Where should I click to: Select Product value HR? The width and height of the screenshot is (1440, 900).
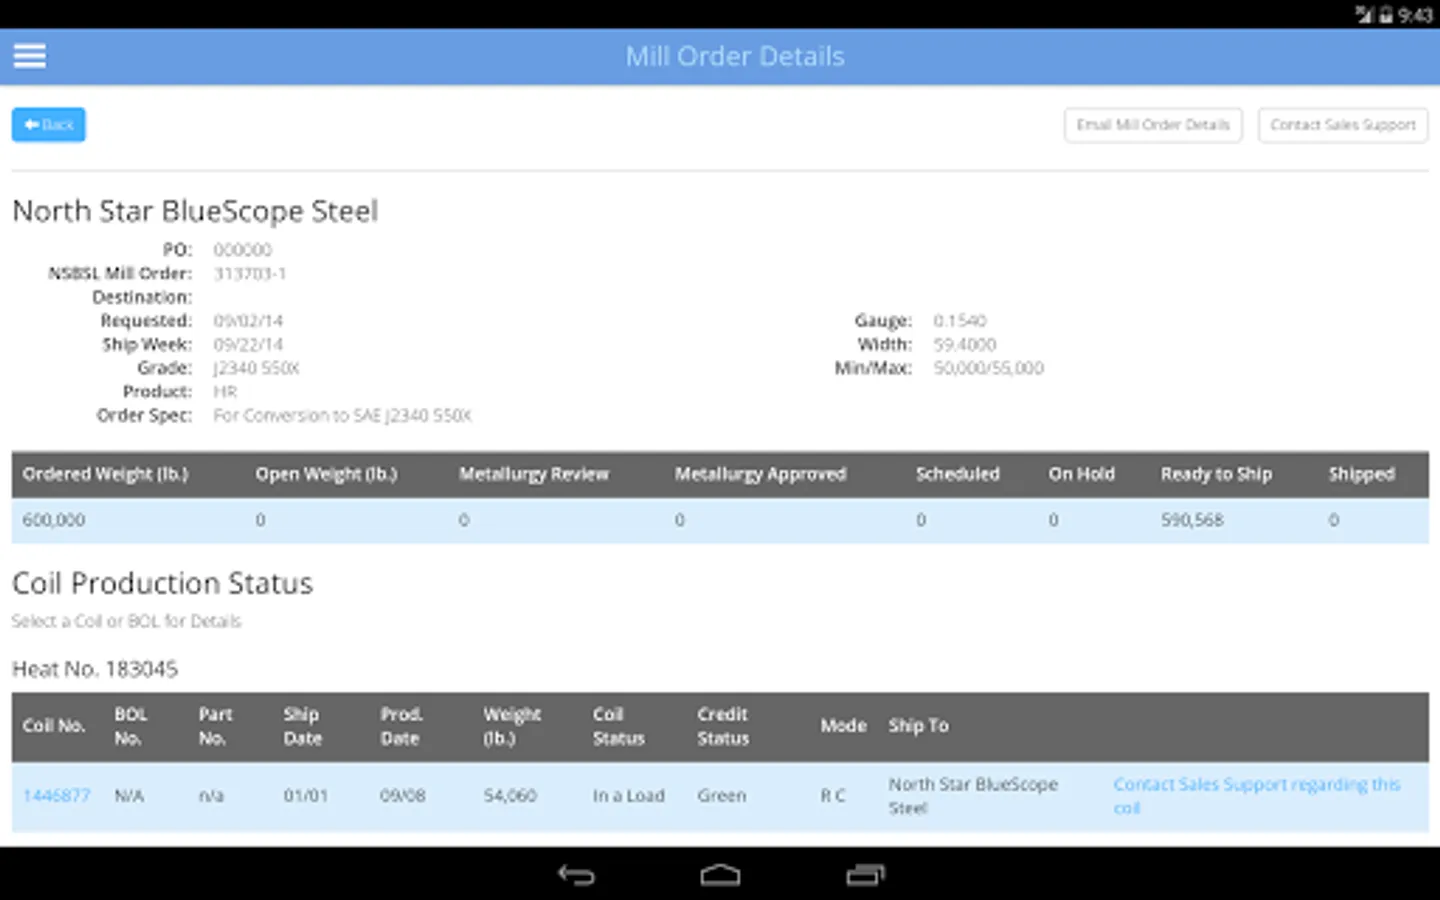[225, 392]
